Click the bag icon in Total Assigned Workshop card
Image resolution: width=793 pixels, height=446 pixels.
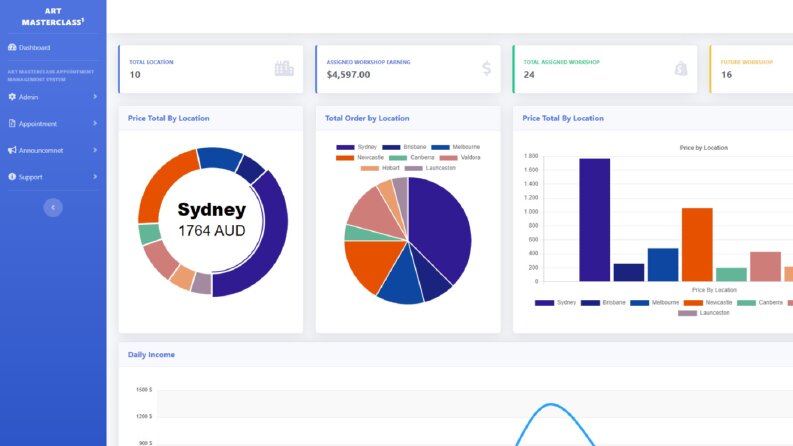click(681, 68)
